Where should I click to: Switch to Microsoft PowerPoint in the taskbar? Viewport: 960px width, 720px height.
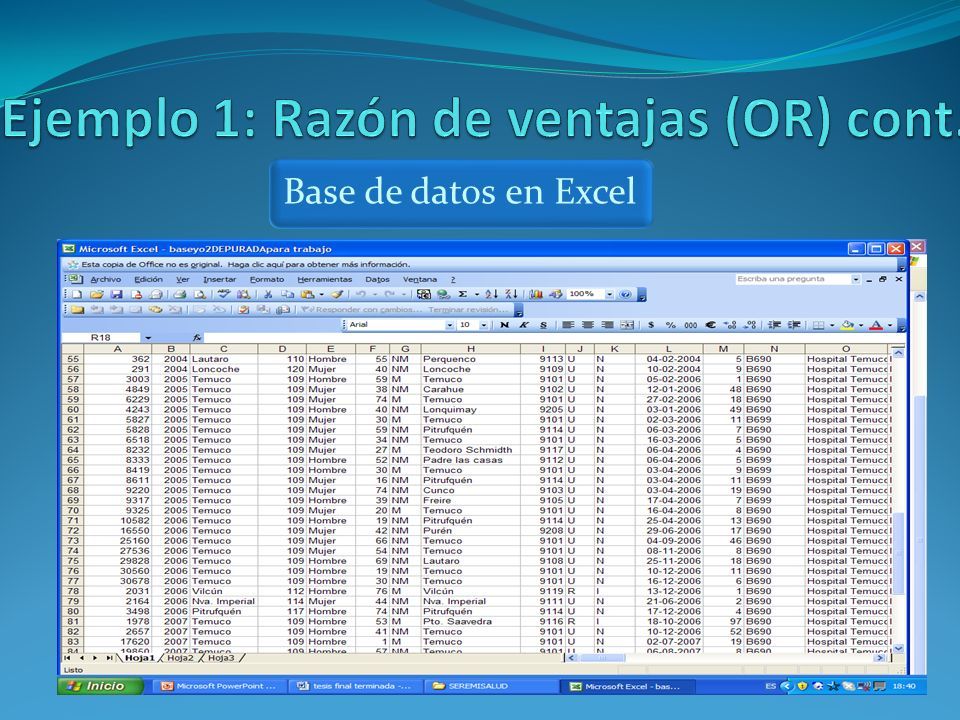point(219,686)
